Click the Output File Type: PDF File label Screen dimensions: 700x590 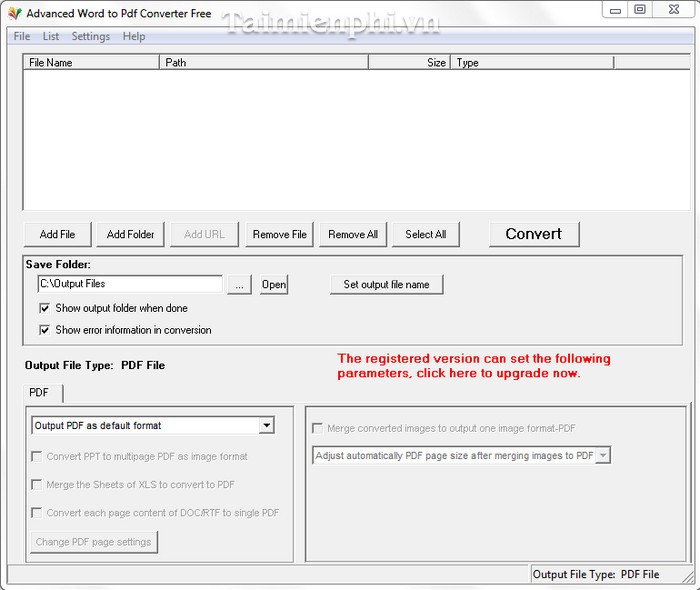tap(95, 366)
